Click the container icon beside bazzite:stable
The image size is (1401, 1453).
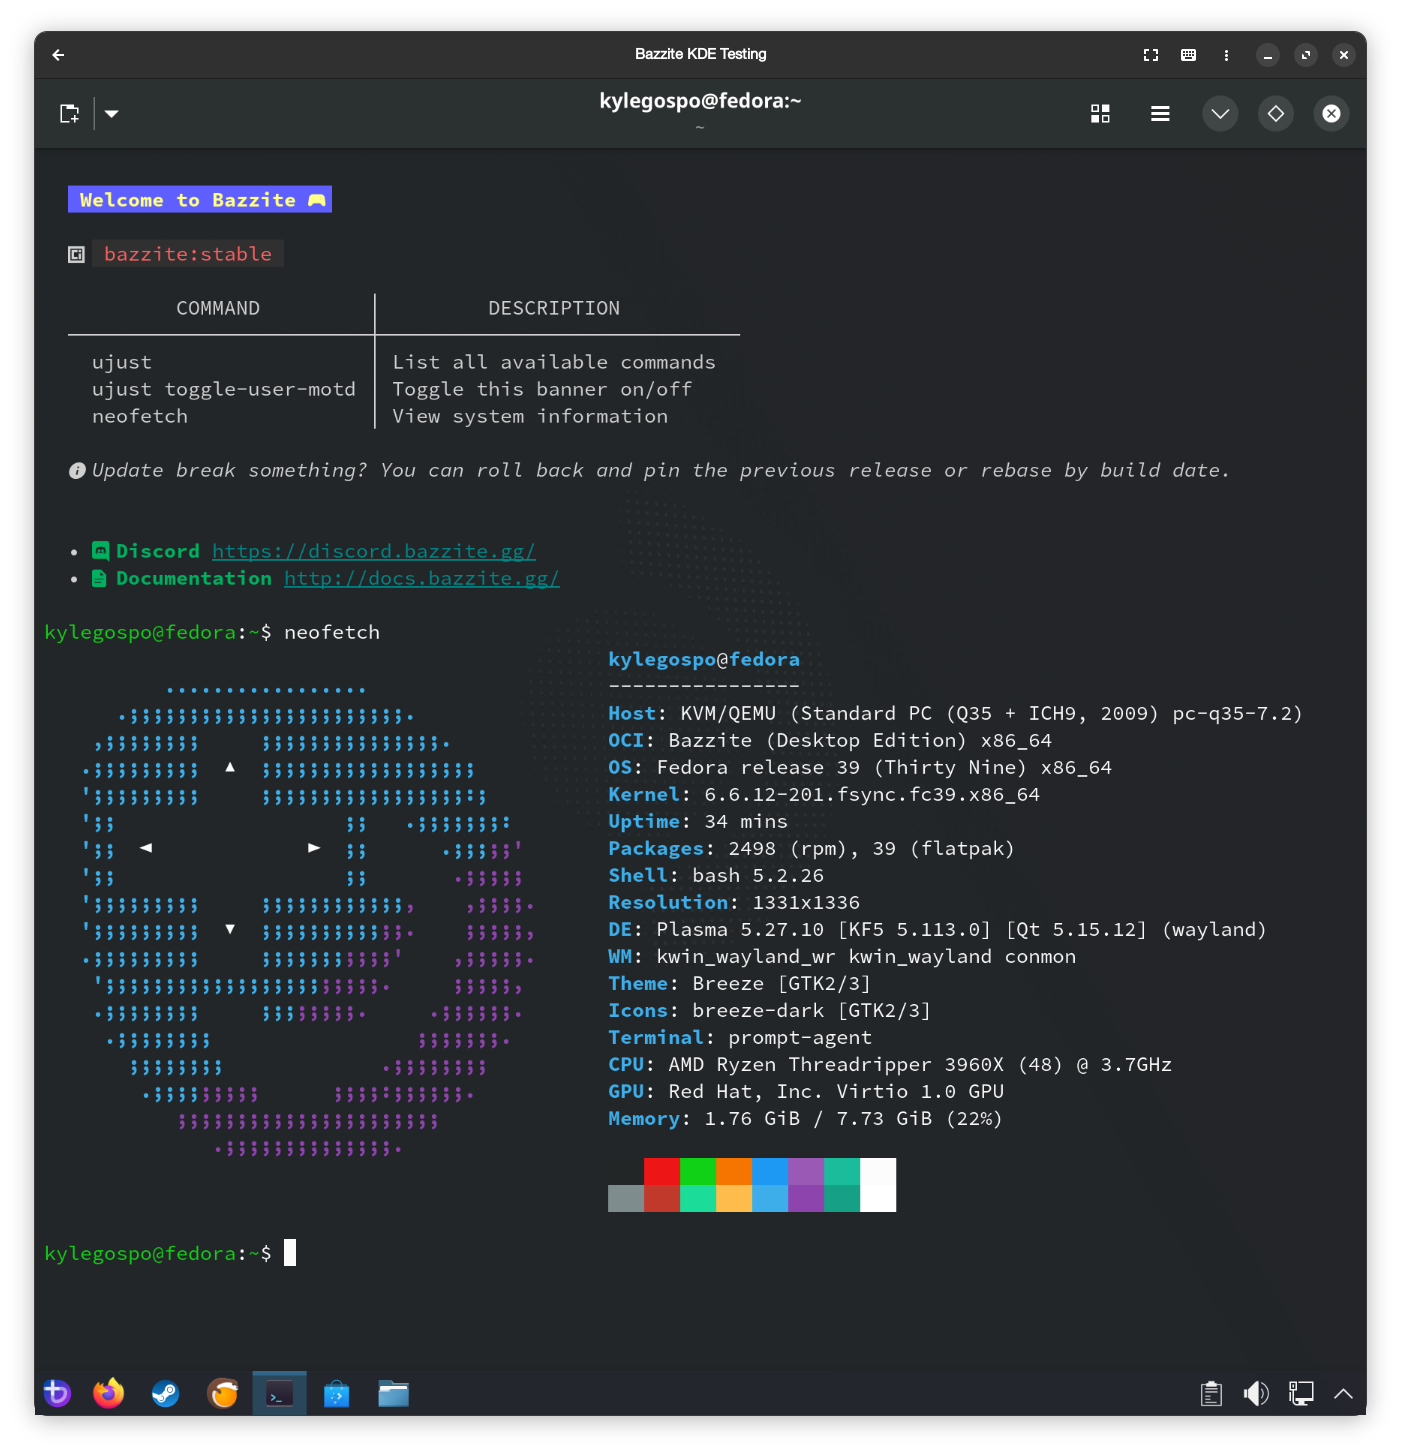(76, 254)
